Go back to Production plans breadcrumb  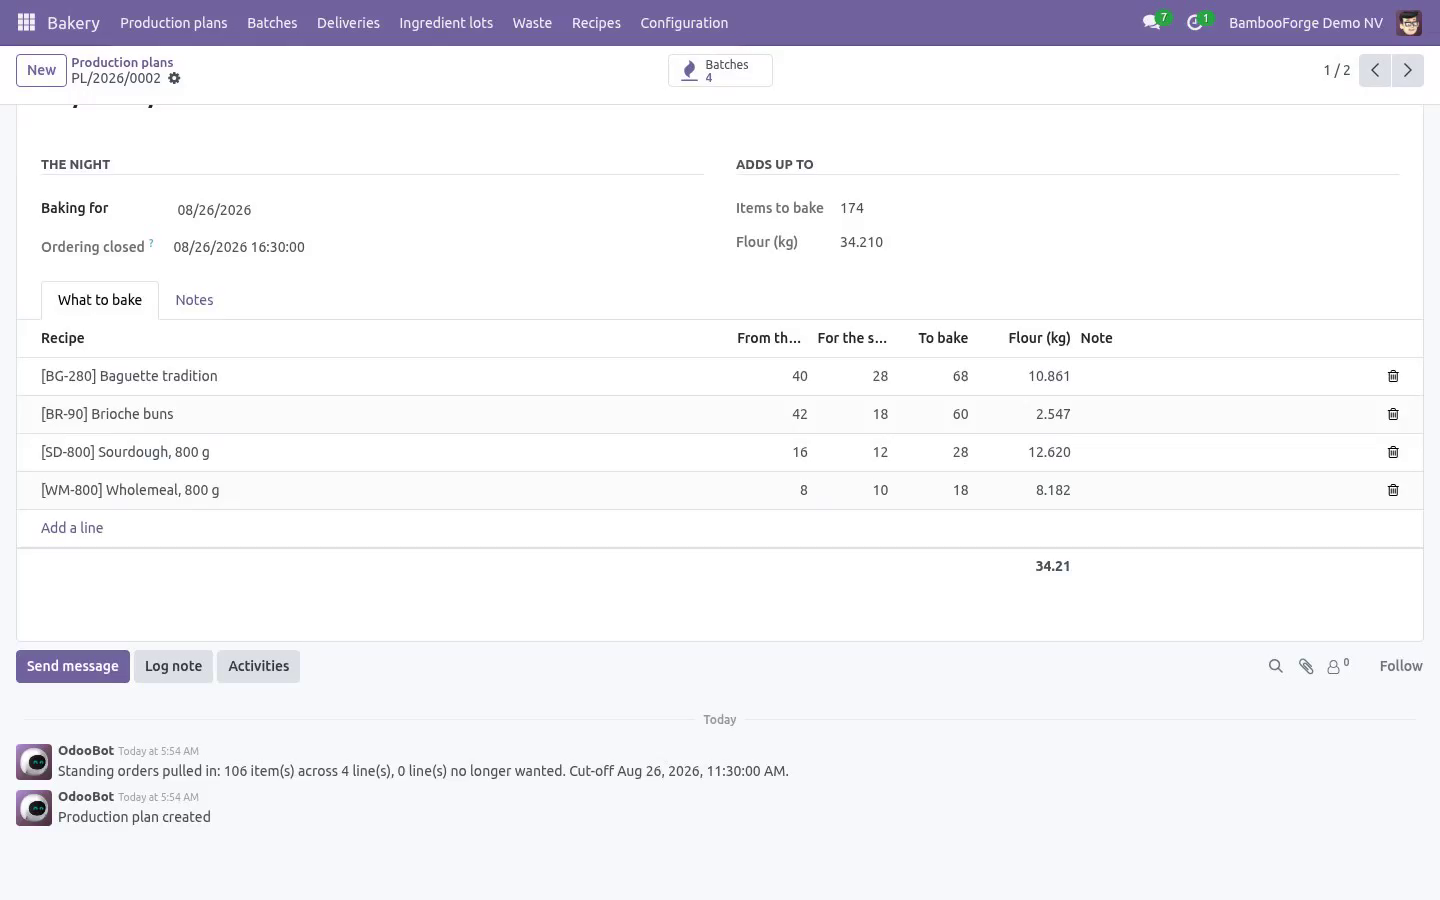click(x=122, y=62)
